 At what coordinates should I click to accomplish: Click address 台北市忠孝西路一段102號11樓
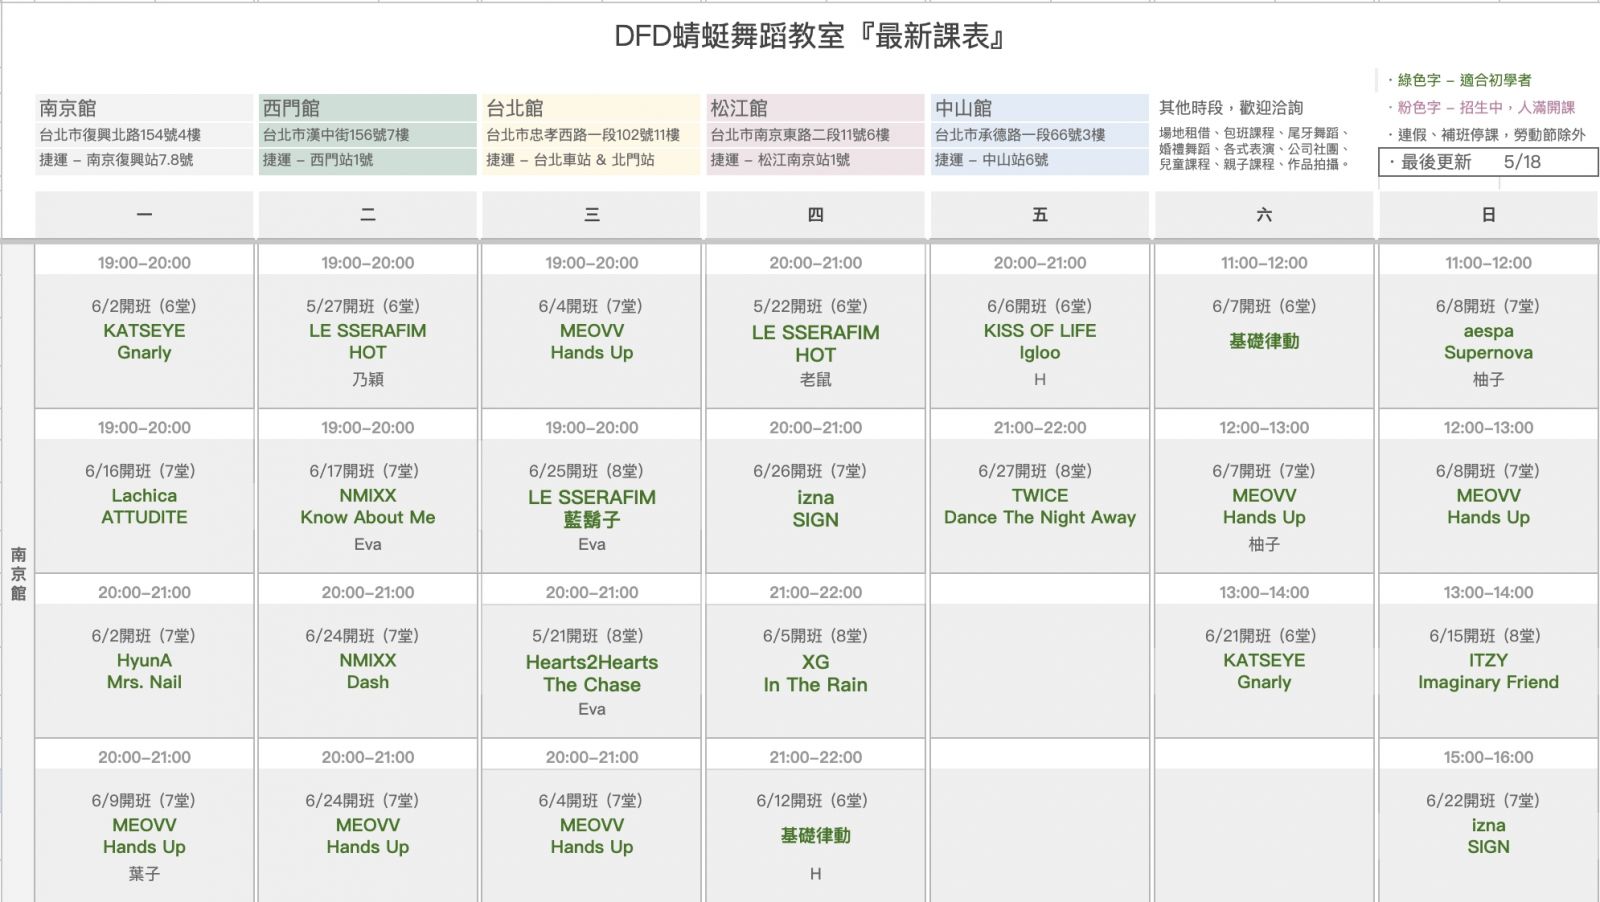(583, 135)
